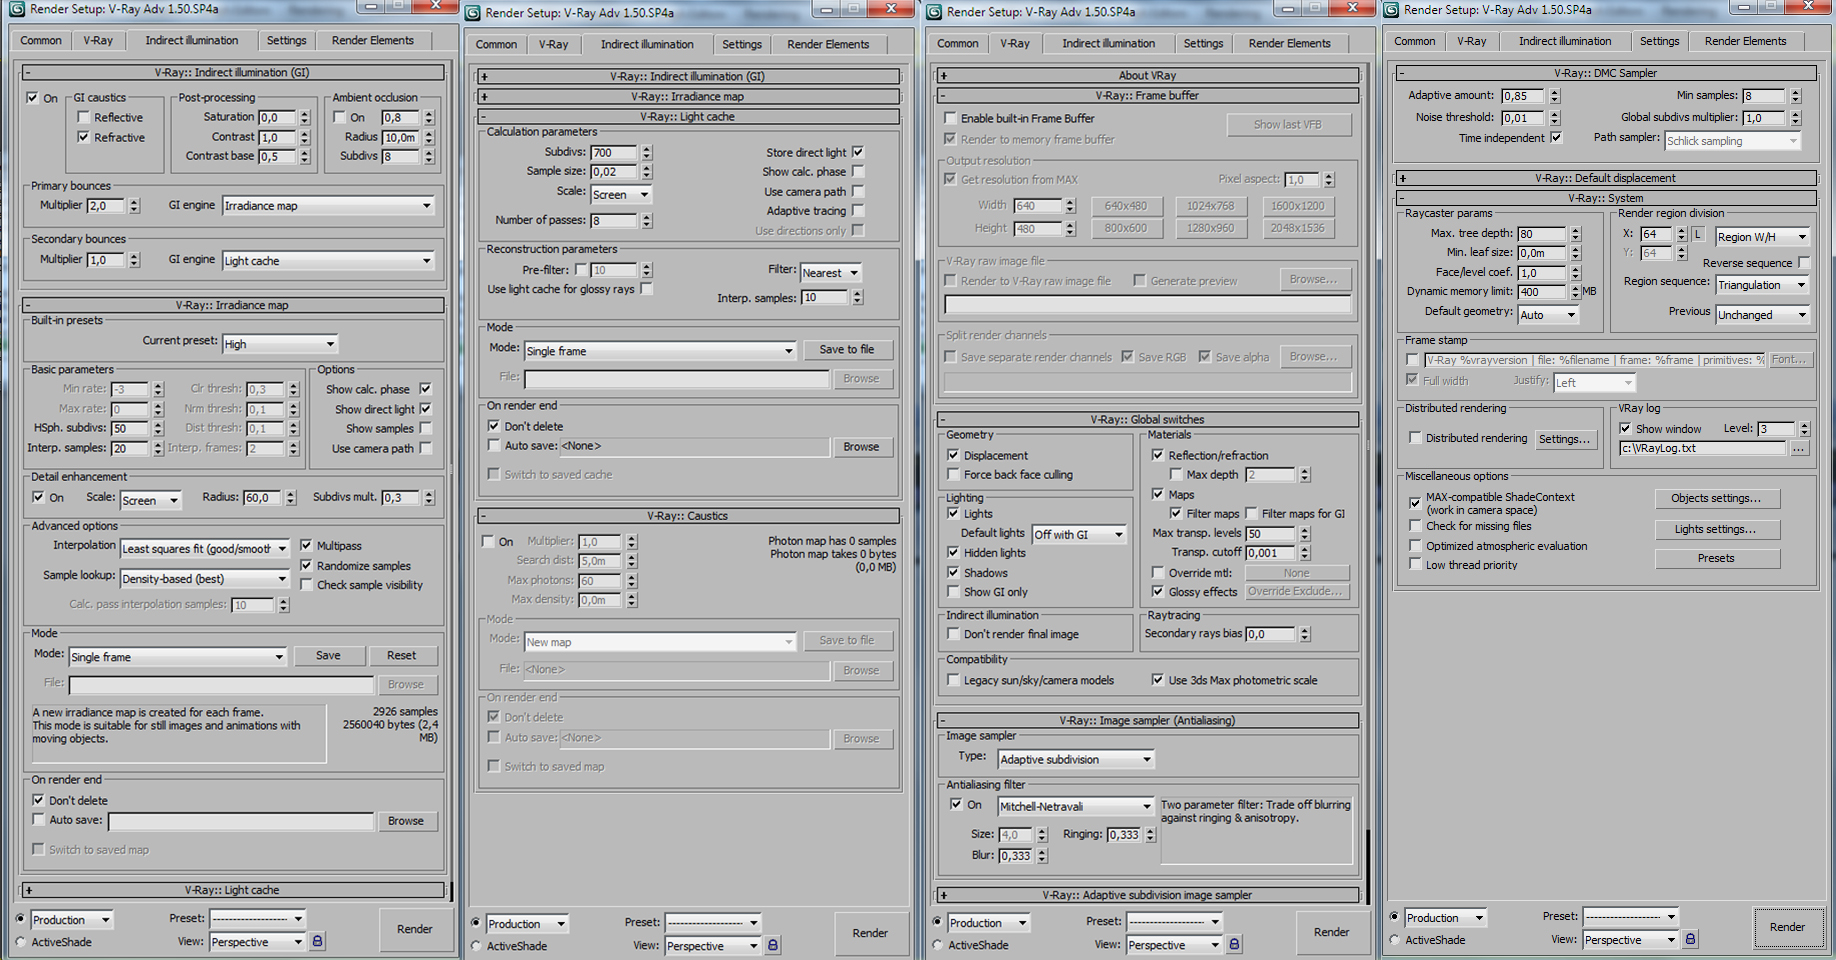1836x960 pixels.
Task: Click the Objects settings... button
Action: click(x=1716, y=498)
